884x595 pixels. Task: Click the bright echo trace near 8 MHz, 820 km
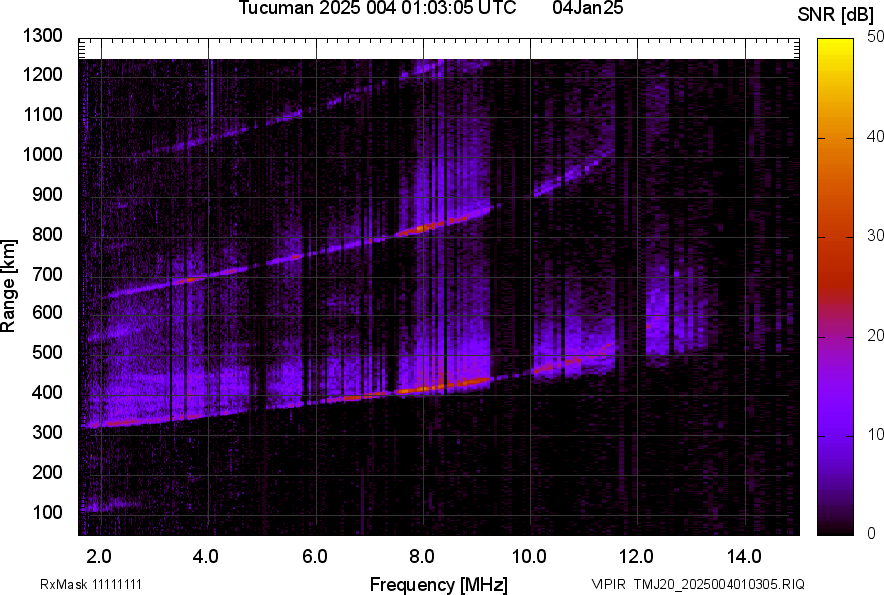pos(422,228)
